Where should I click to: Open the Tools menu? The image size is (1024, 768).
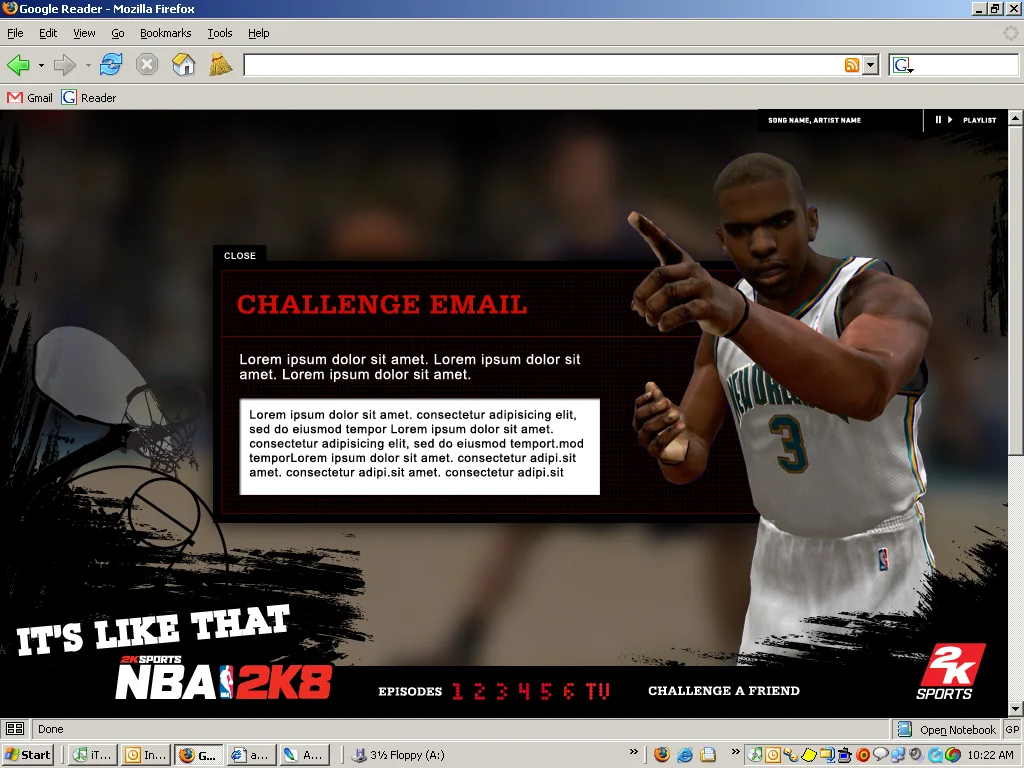pos(220,33)
